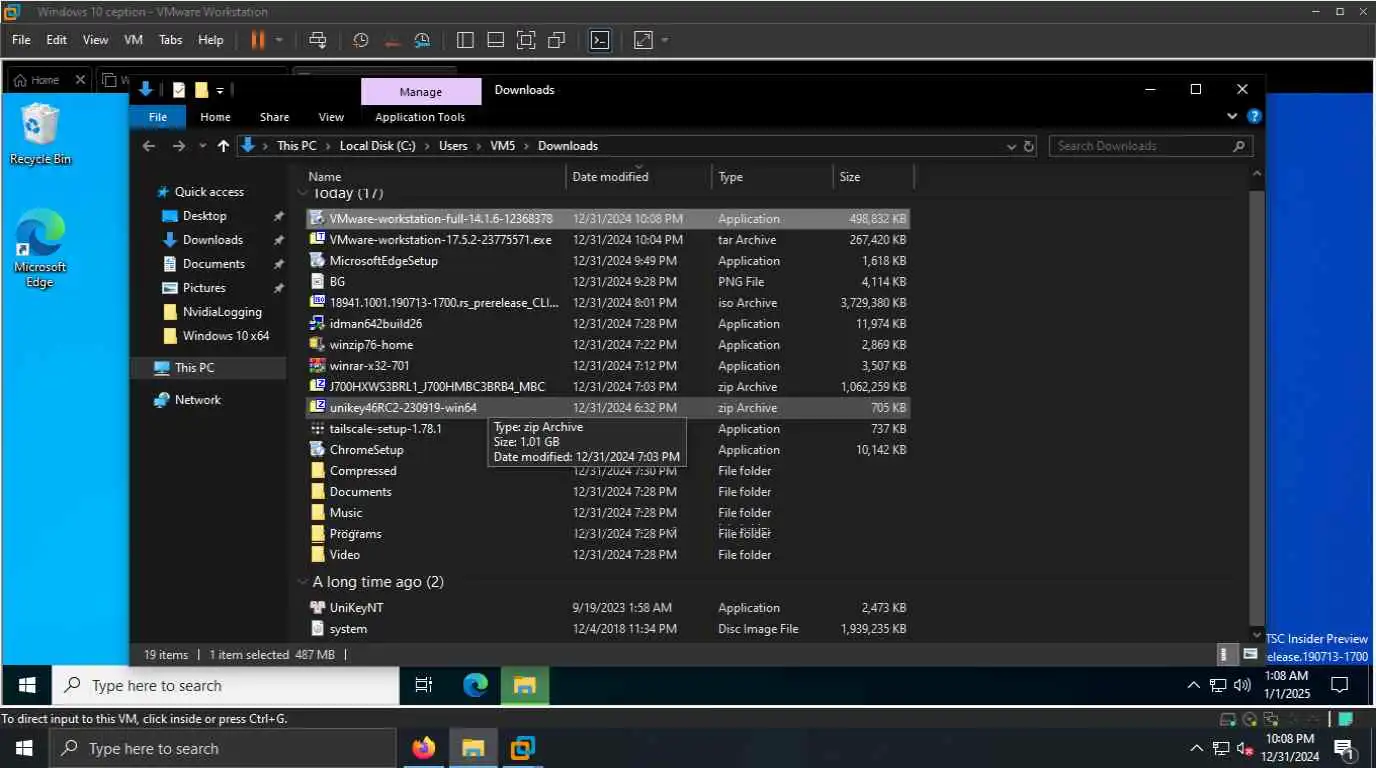Expand the ribbon with the chevron

(1233, 117)
